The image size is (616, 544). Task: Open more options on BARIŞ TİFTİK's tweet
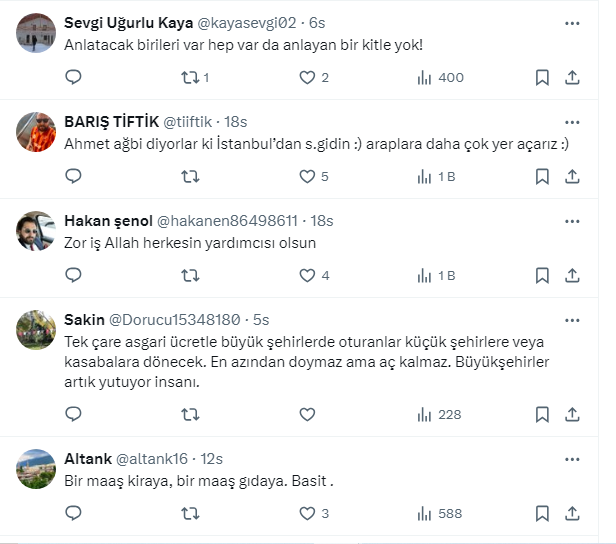point(572,121)
